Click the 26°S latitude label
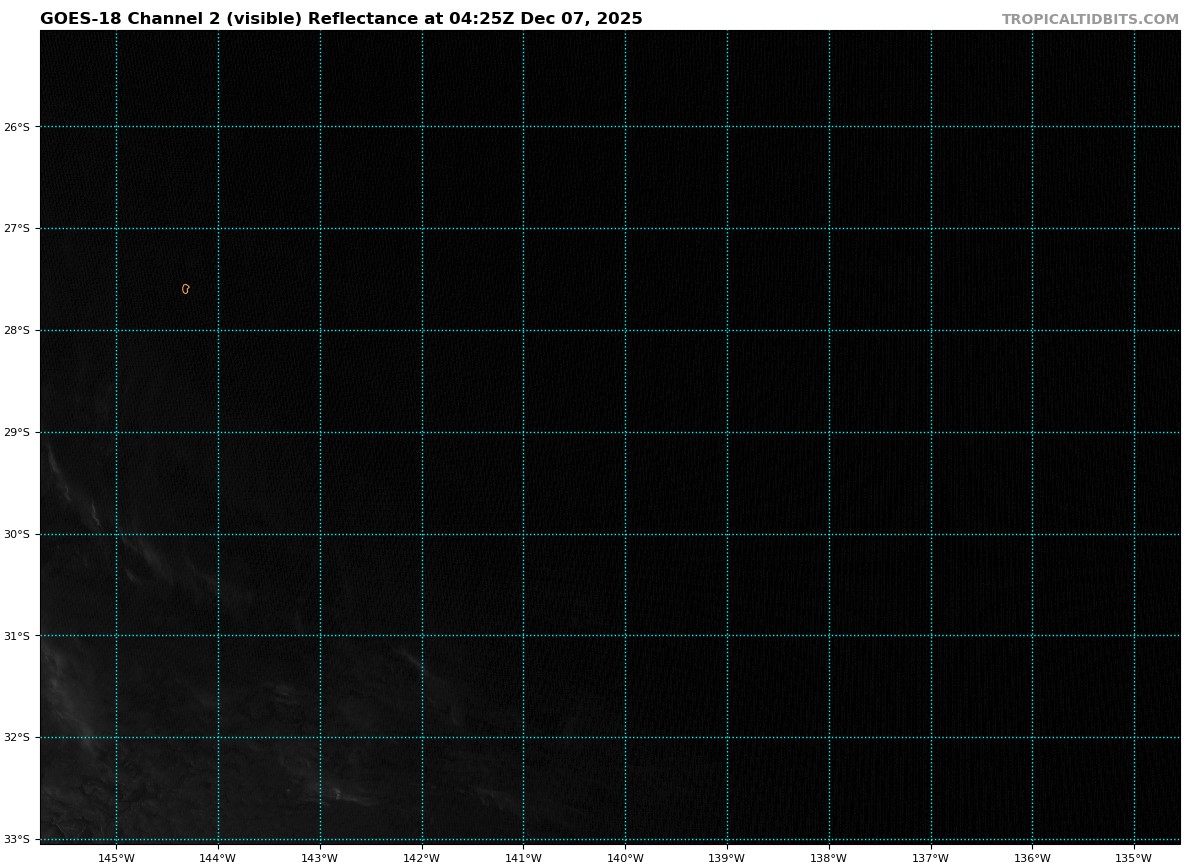1200x867 pixels. pos(17,127)
